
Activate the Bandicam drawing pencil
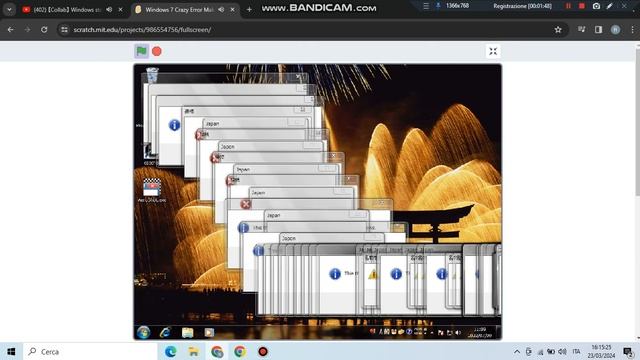(610, 6)
